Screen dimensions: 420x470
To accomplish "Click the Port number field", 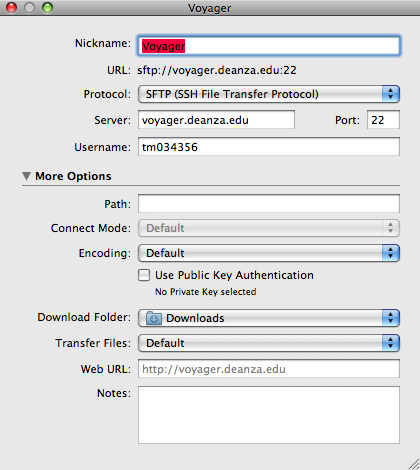I will [x=383, y=120].
